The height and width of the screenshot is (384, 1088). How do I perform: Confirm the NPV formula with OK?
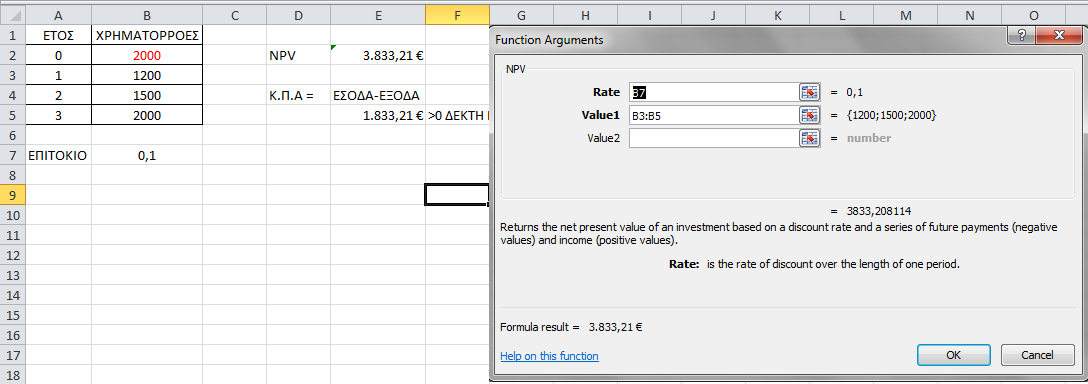(953, 354)
